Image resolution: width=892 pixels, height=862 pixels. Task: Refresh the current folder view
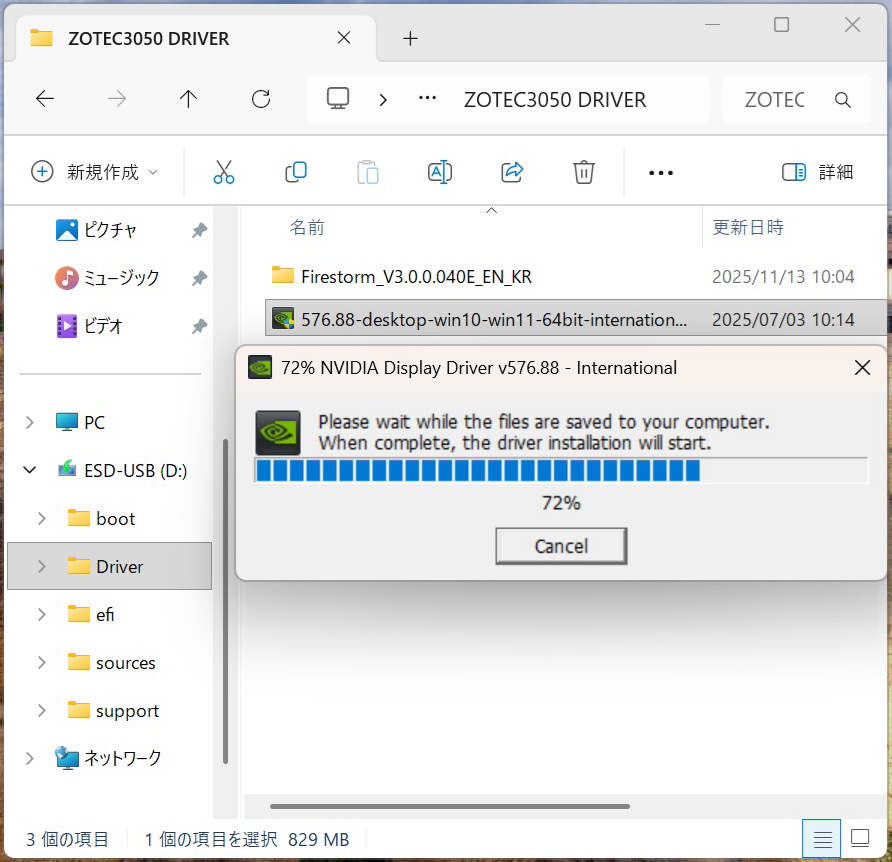pyautogui.click(x=261, y=99)
